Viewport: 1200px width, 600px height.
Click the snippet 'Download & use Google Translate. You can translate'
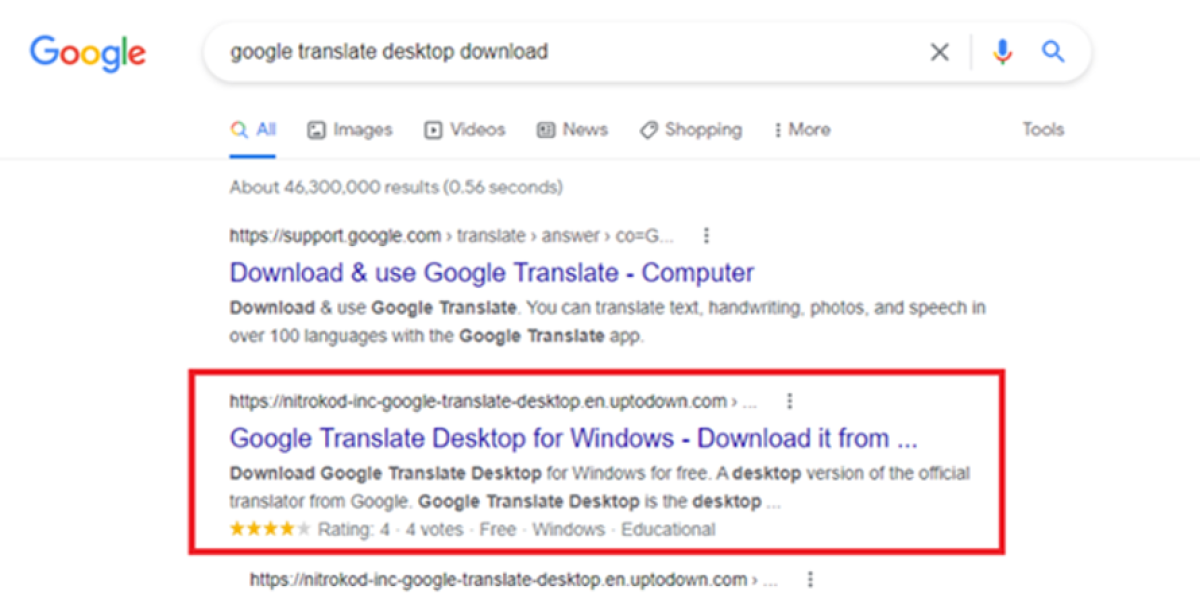[608, 321]
